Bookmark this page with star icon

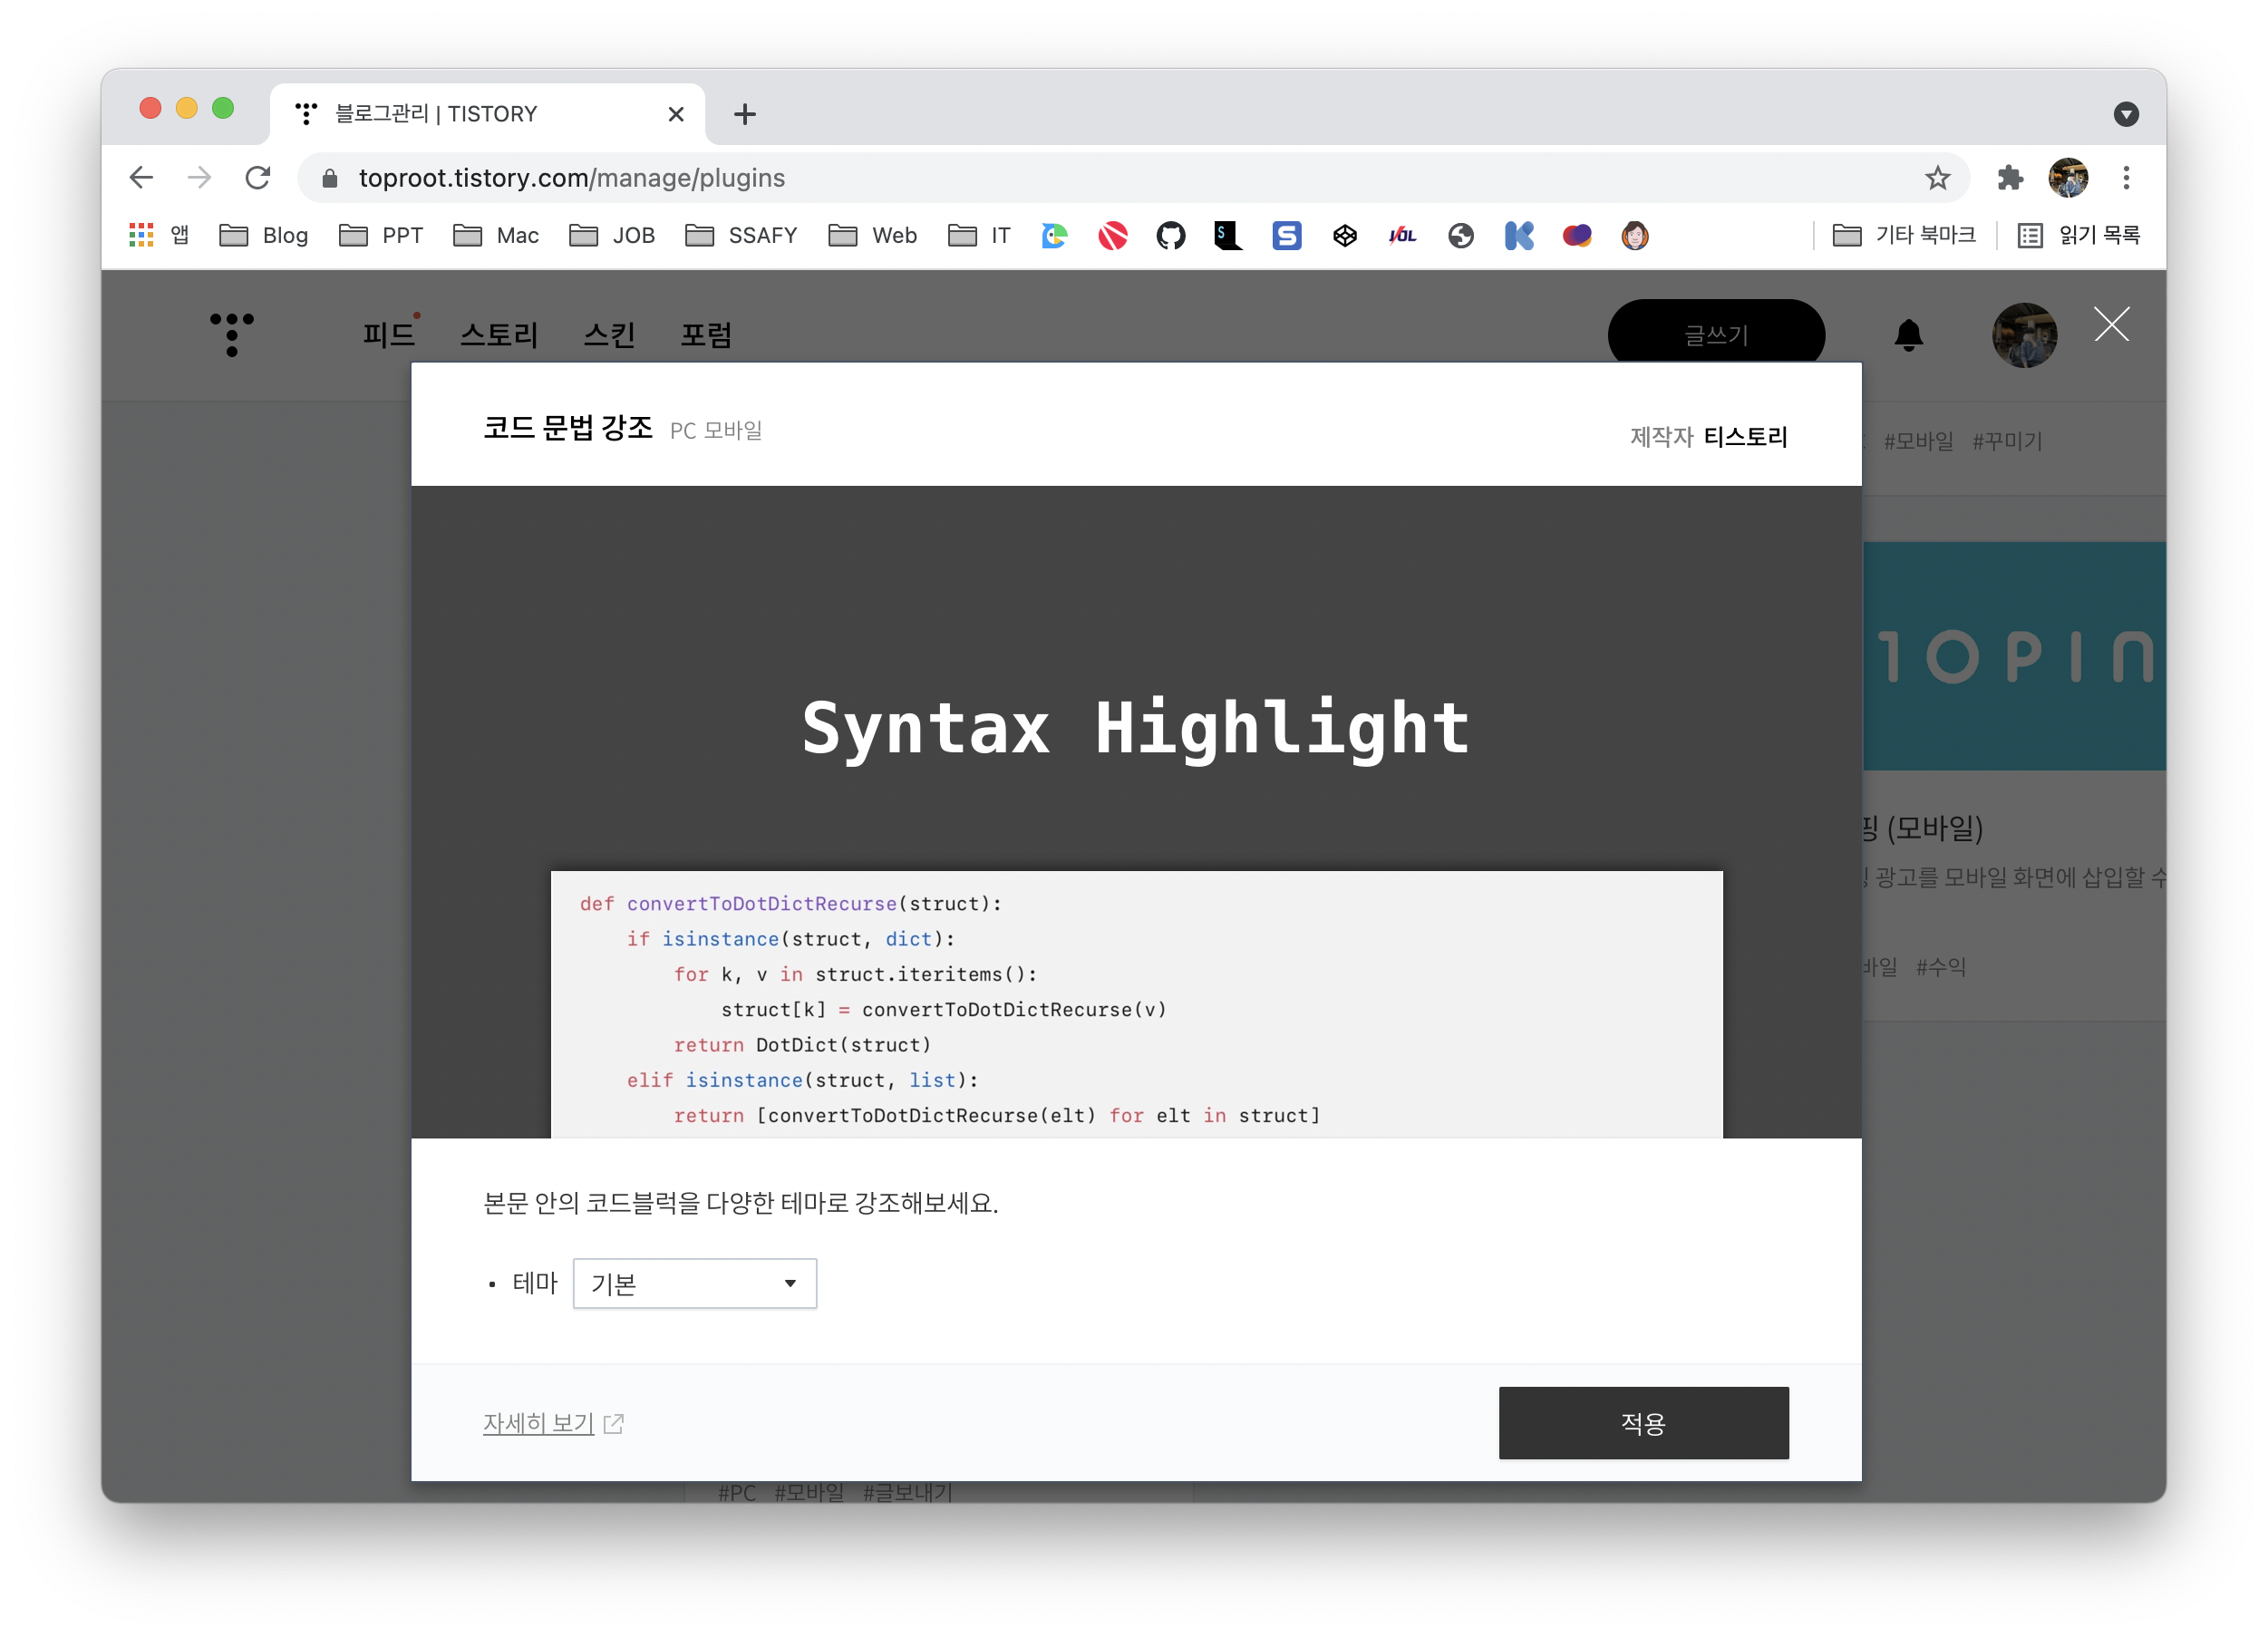click(x=1937, y=178)
